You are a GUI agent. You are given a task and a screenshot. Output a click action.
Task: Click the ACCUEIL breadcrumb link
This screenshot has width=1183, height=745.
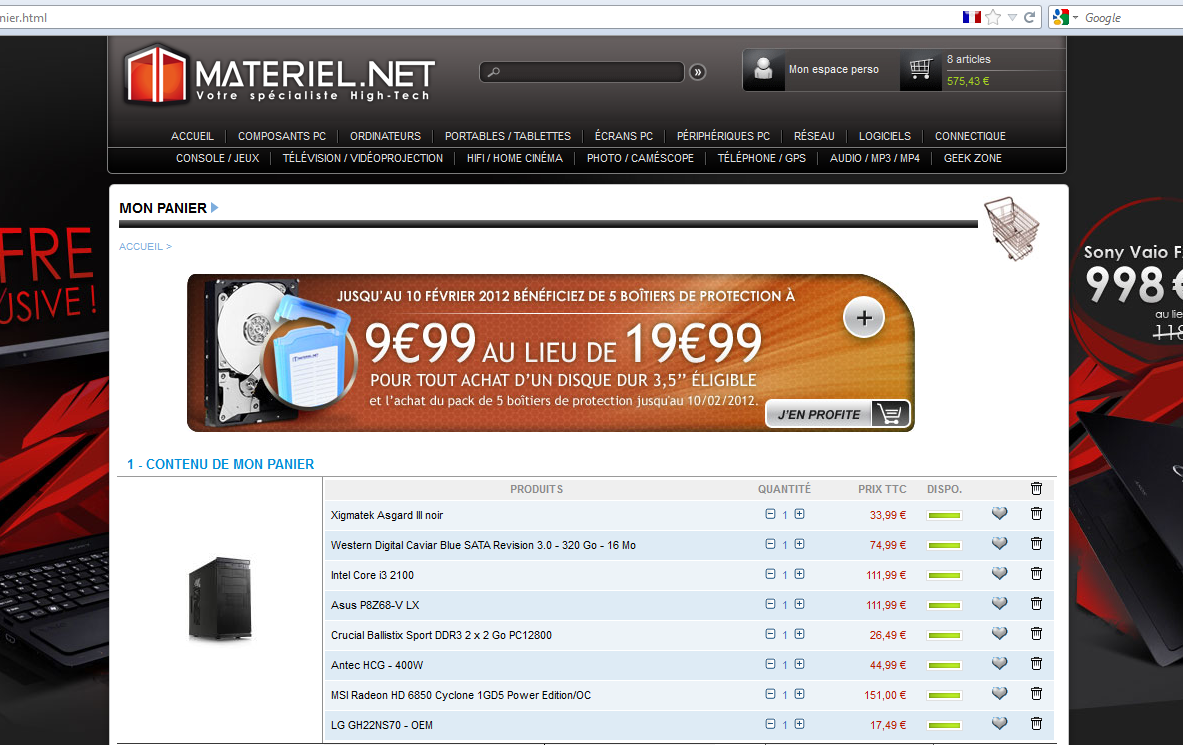click(141, 246)
